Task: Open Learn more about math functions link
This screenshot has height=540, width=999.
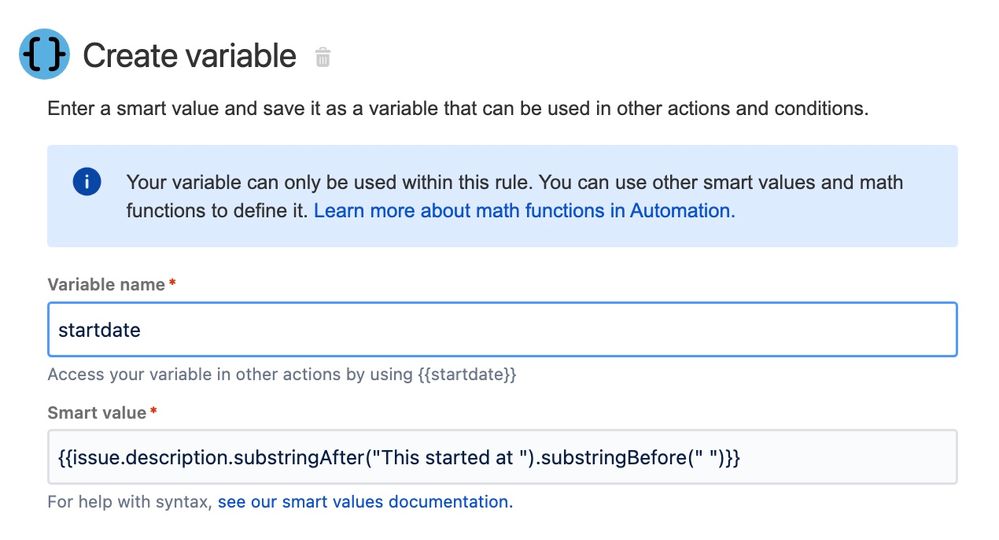Action: click(x=524, y=211)
